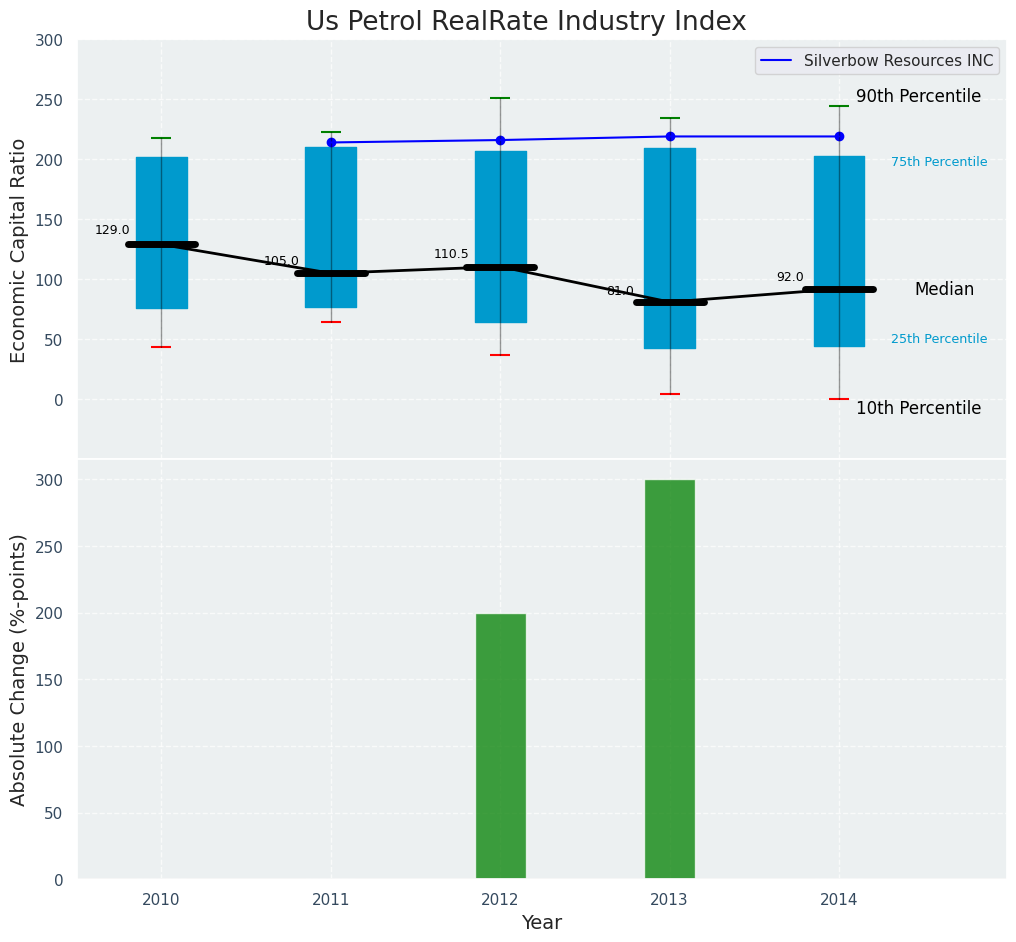Click the blue 2012 interquartile box

(x=501, y=237)
